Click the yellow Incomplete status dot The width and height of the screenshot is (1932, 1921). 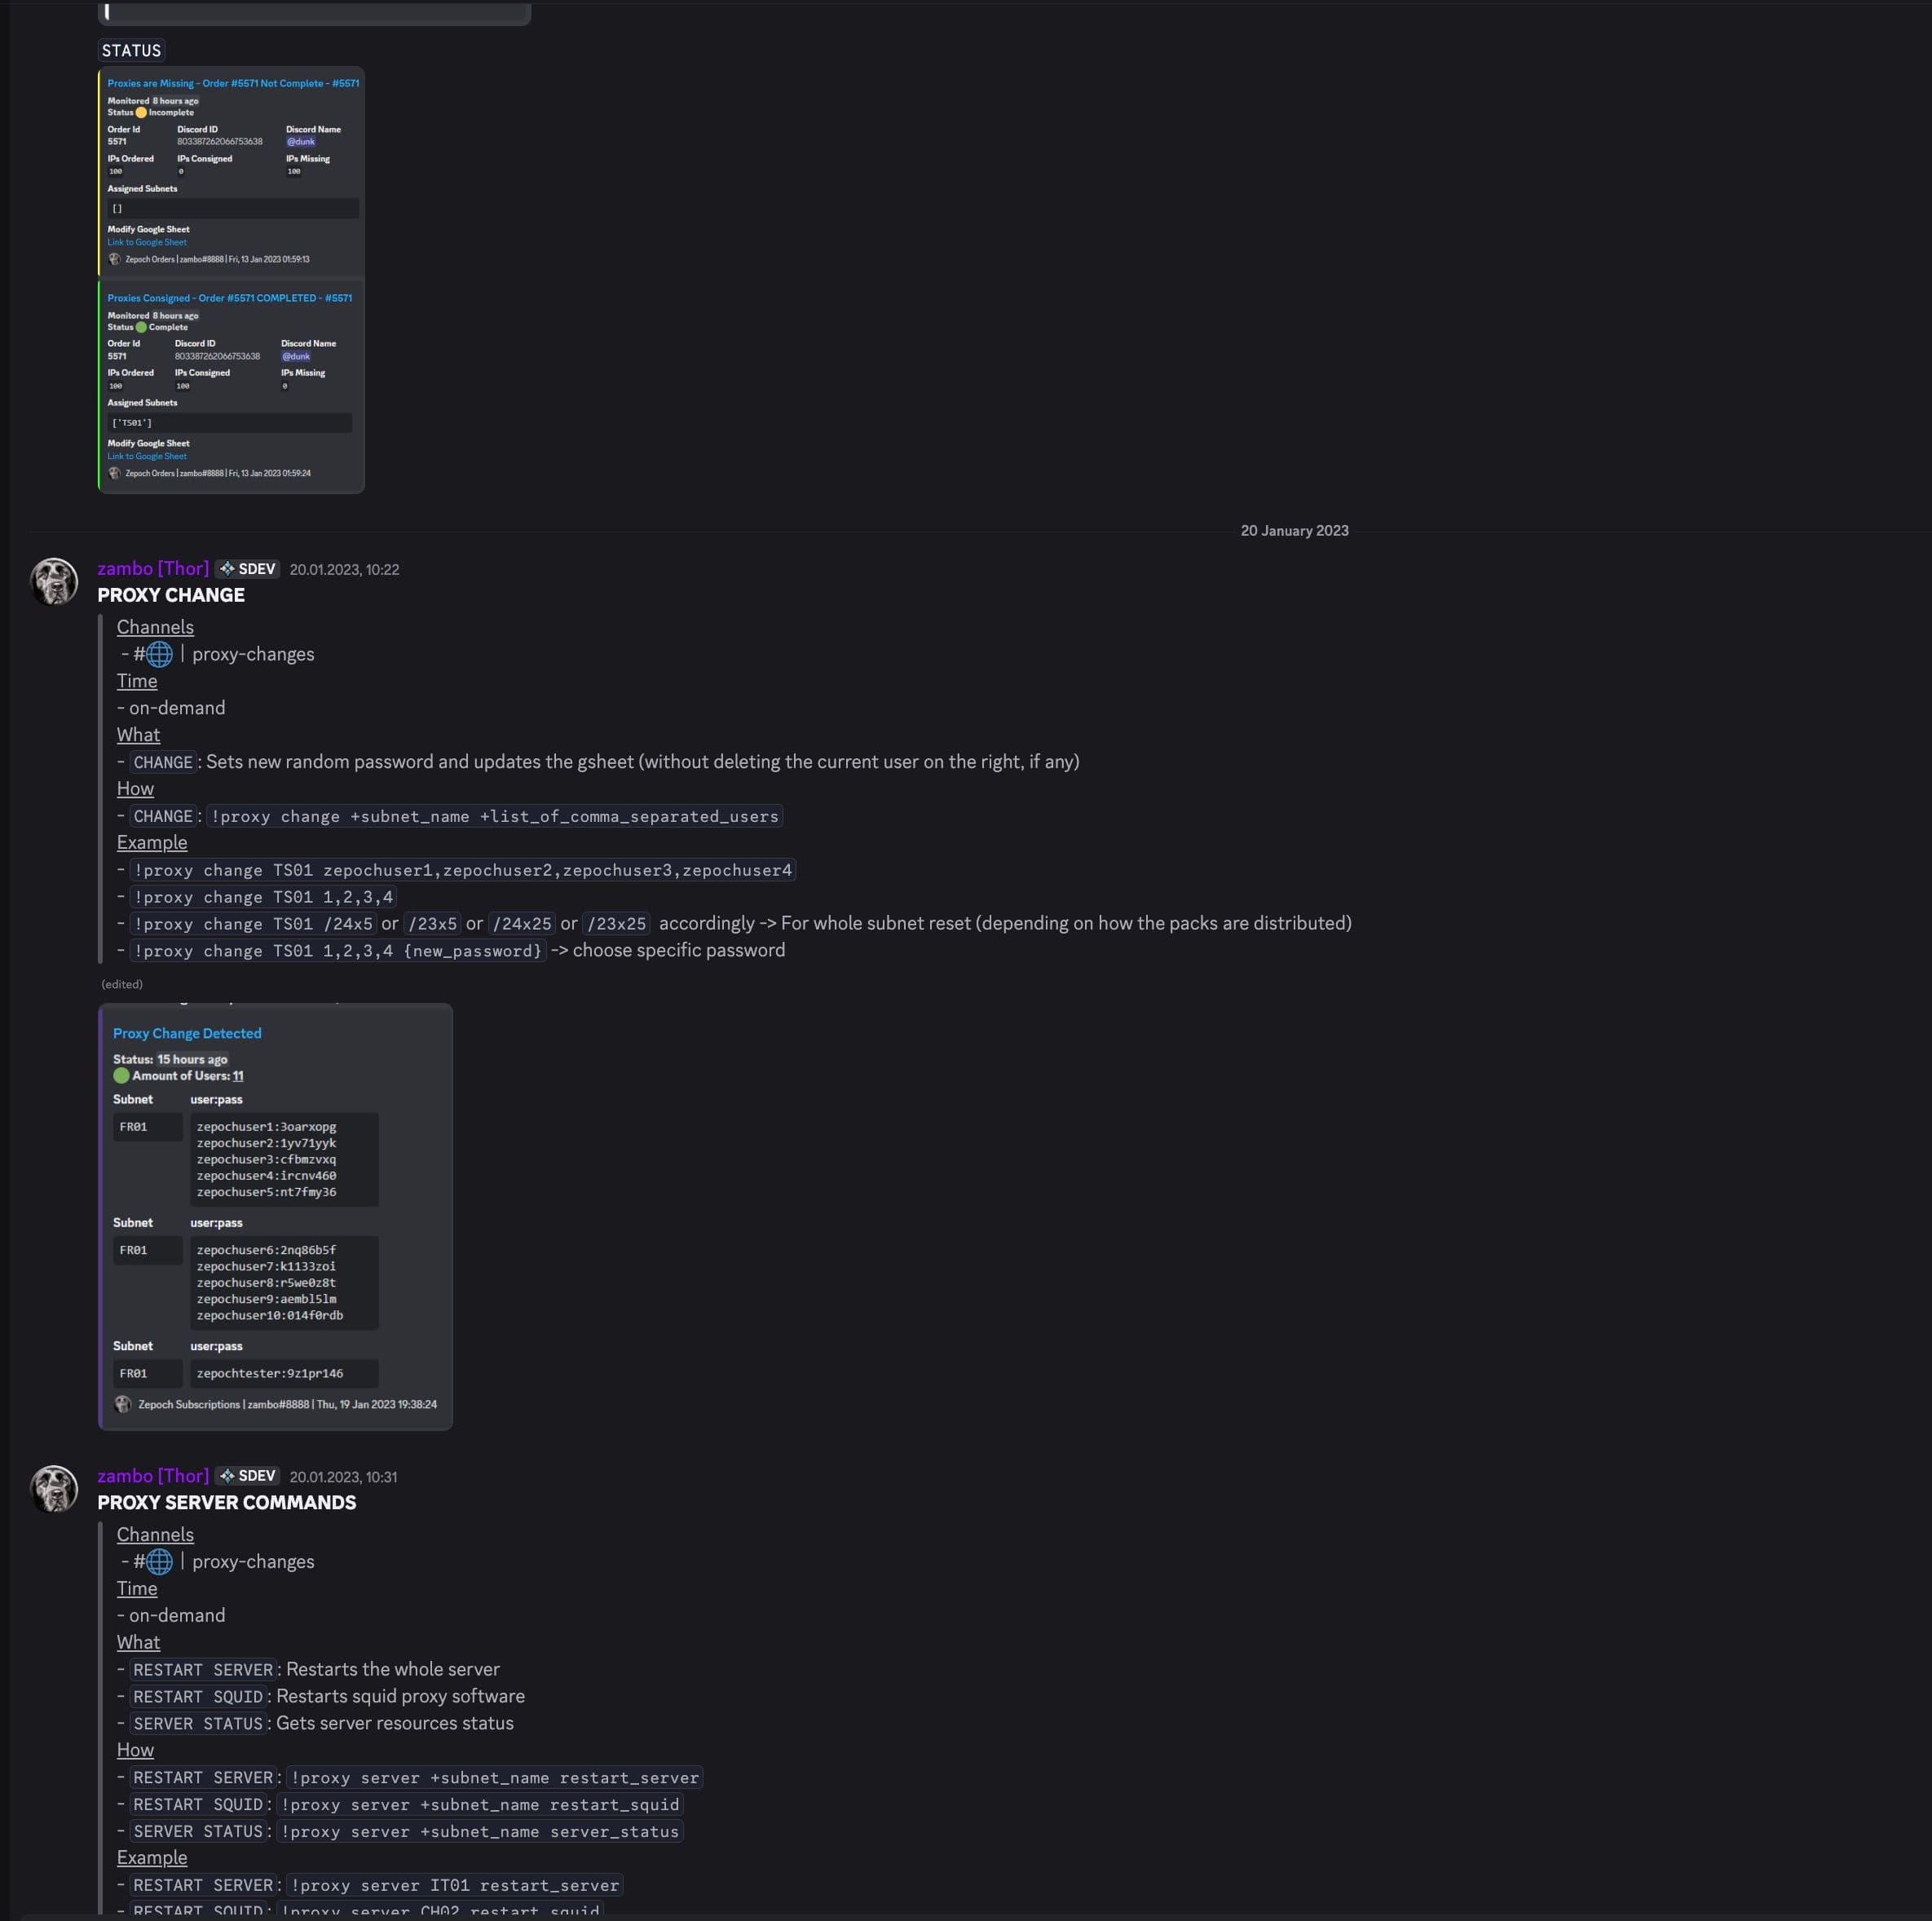pyautogui.click(x=143, y=113)
